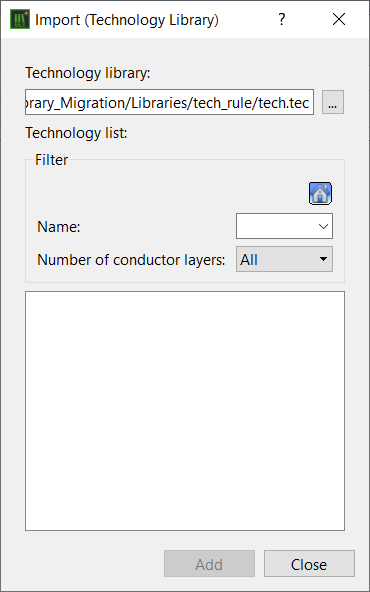This screenshot has width=370, height=592.
Task: Click the 'Number of conductor layers:' label
Action: point(131,260)
